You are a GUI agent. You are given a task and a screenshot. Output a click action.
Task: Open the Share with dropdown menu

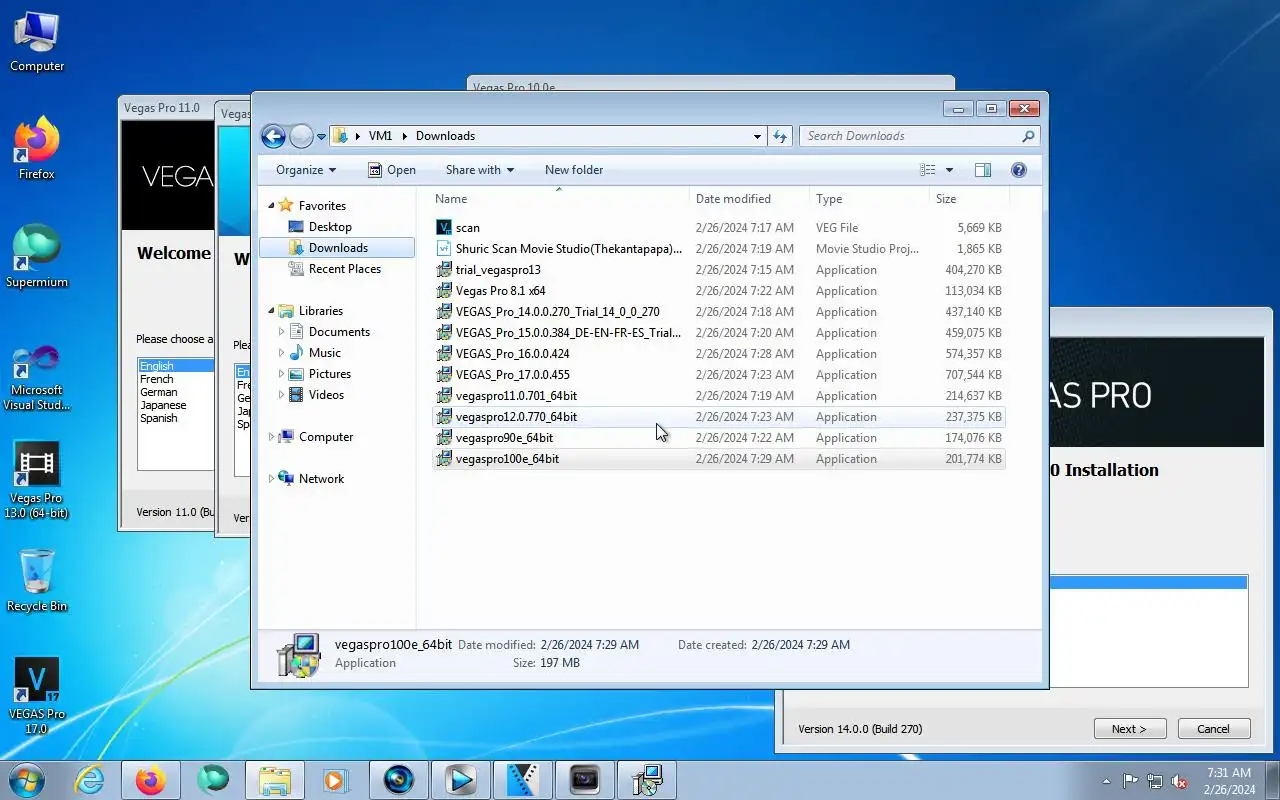[x=480, y=170]
